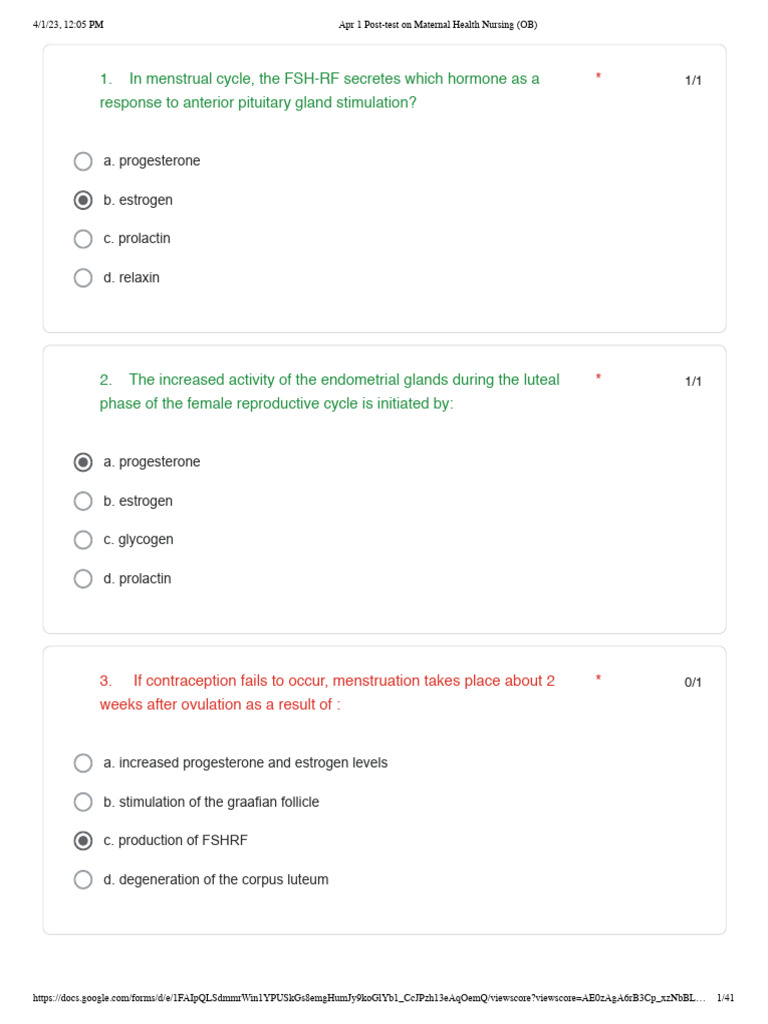Select 'b. estrogen' radio in question 1
This screenshot has width=768, height=1024.
coord(83,200)
